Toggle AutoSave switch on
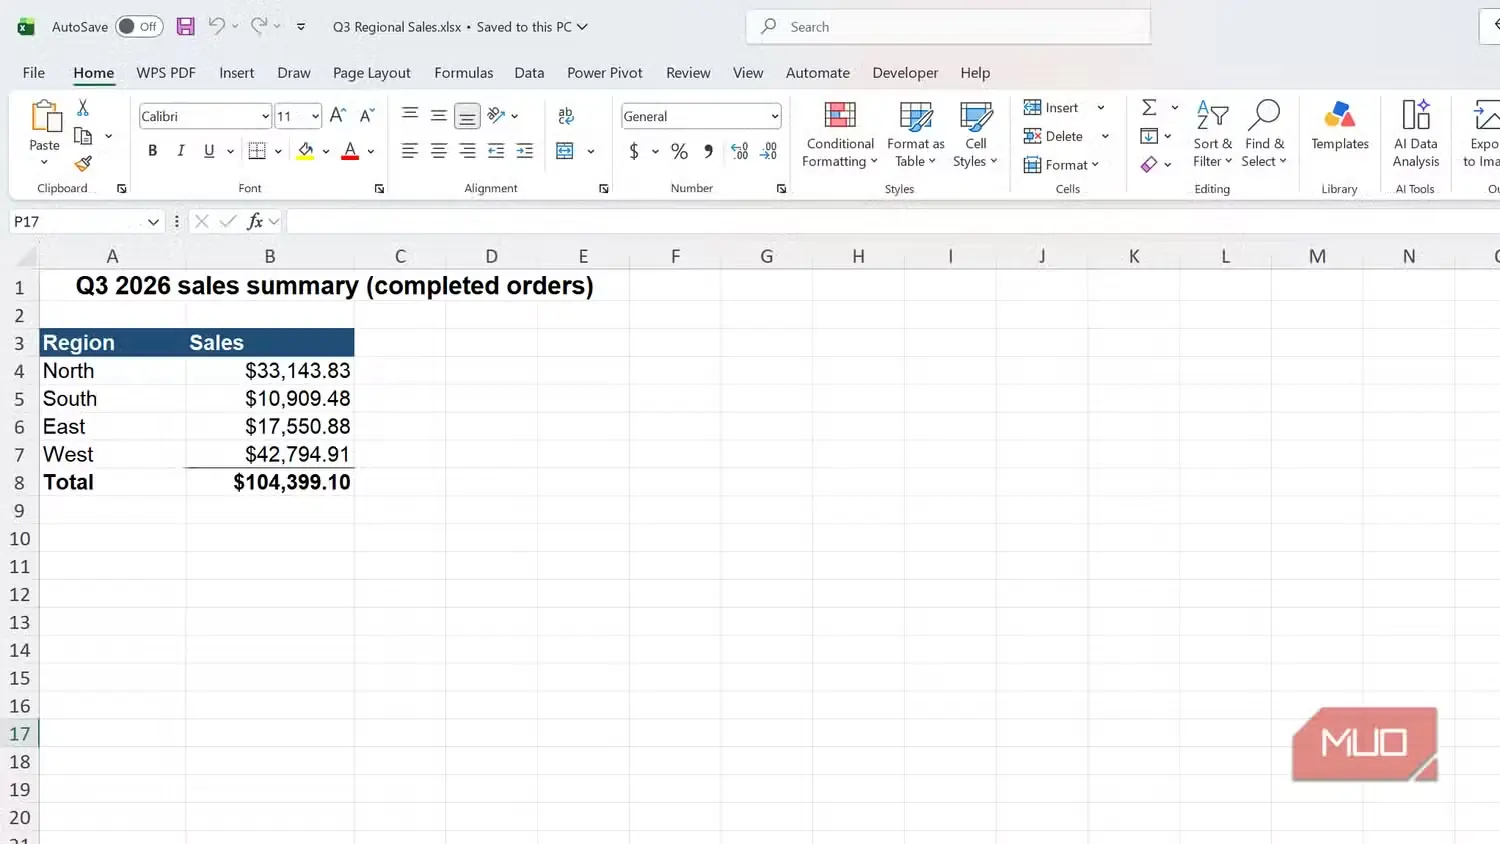 point(139,27)
